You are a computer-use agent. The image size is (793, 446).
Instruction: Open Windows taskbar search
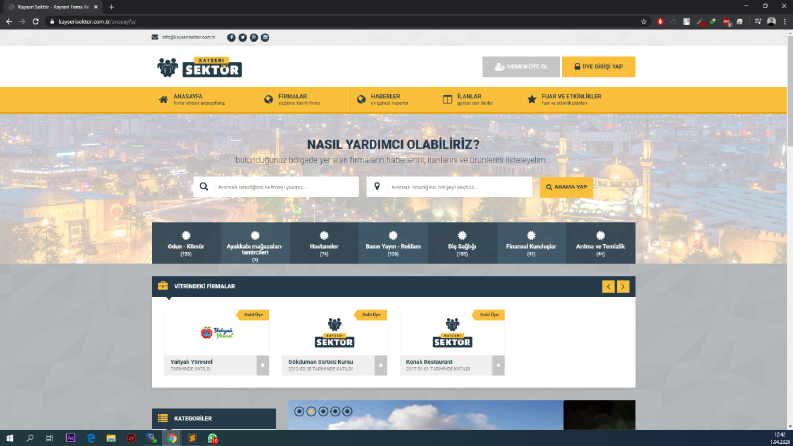tap(30, 438)
